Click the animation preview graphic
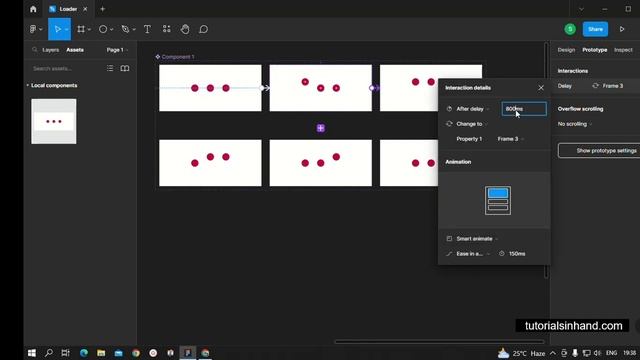The width and height of the screenshot is (640, 360). point(498,200)
